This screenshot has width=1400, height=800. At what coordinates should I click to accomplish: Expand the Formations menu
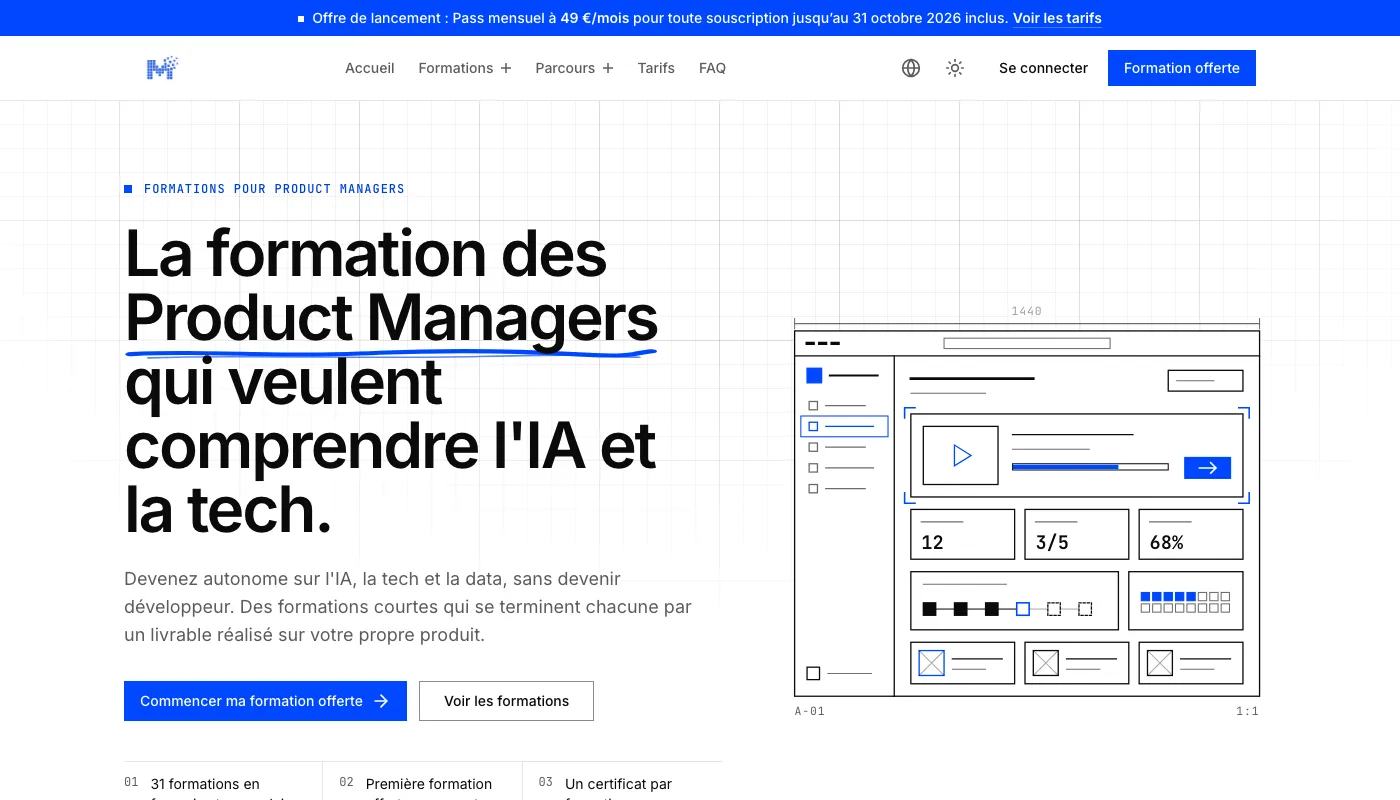(x=465, y=68)
